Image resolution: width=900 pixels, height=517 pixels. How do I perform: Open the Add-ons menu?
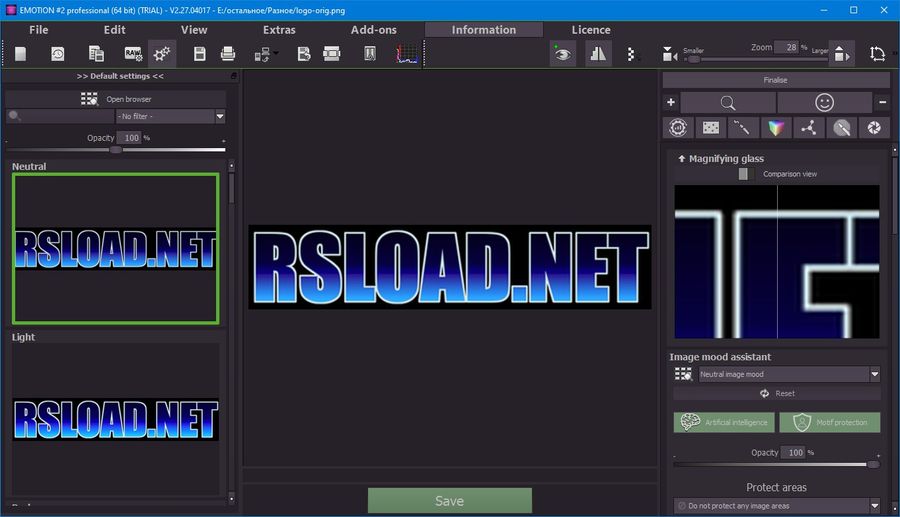click(374, 30)
